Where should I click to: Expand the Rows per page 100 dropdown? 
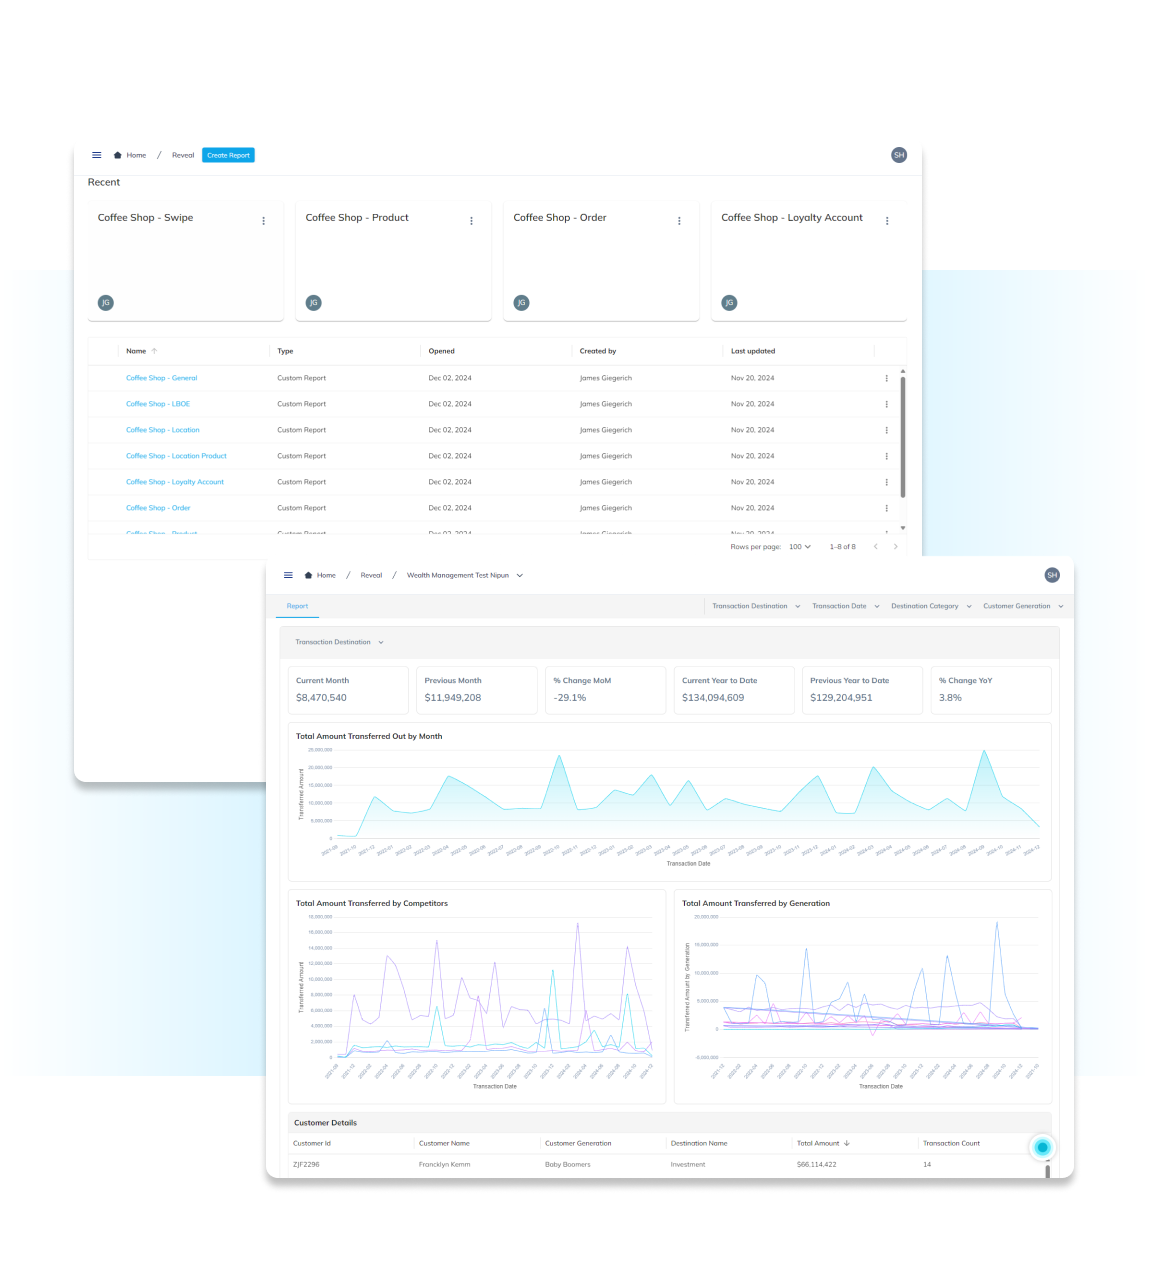(800, 547)
